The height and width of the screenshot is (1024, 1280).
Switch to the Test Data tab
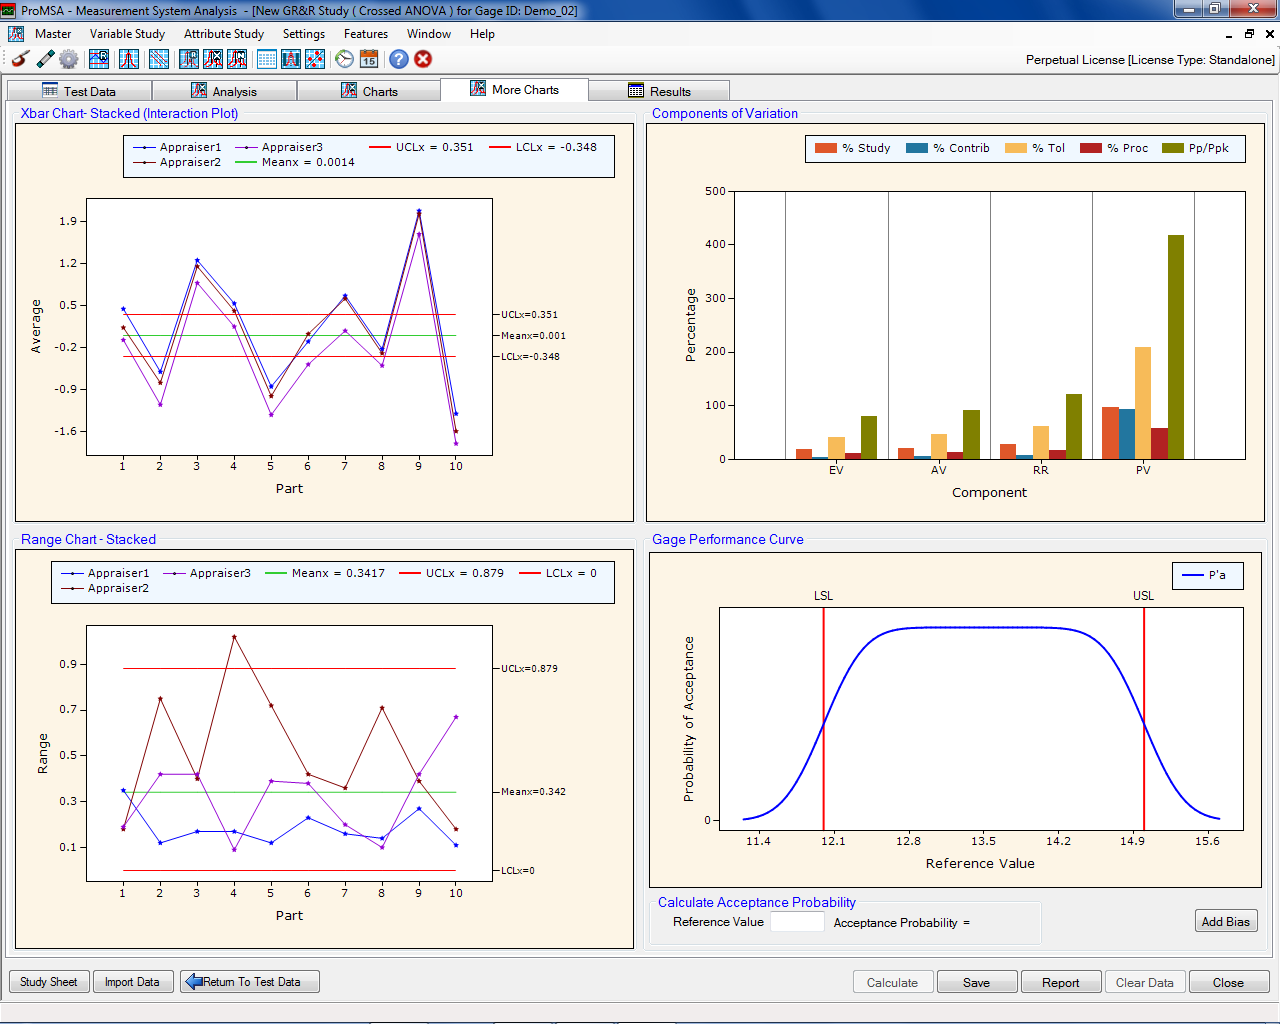pos(79,91)
